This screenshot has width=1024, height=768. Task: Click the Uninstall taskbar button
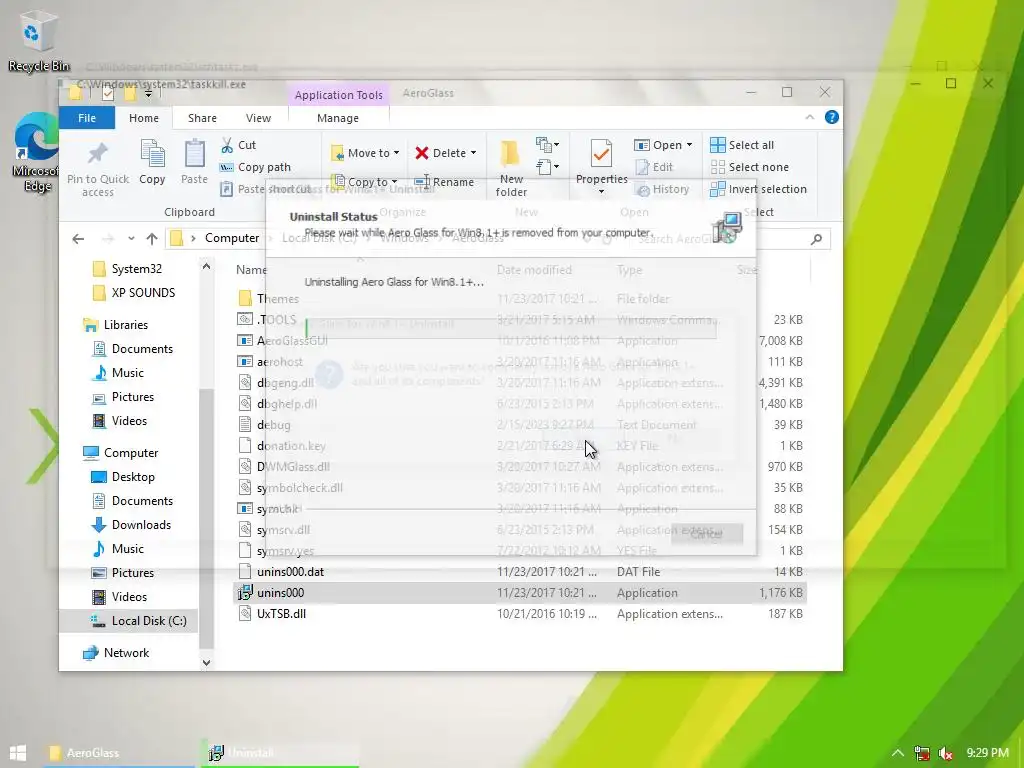click(x=280, y=753)
